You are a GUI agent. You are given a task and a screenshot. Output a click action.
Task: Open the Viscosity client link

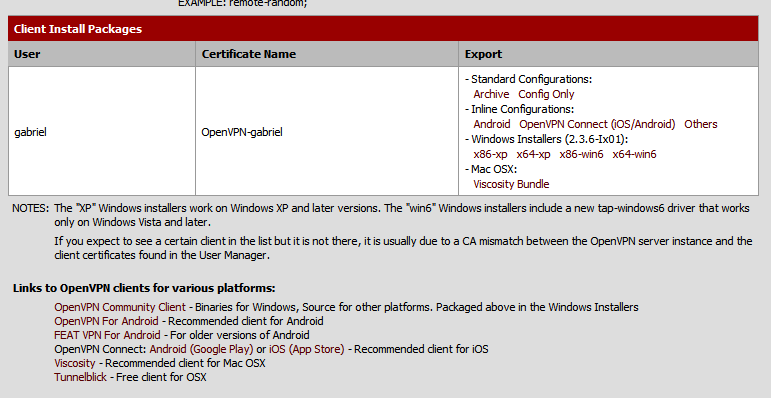pyautogui.click(x=74, y=363)
